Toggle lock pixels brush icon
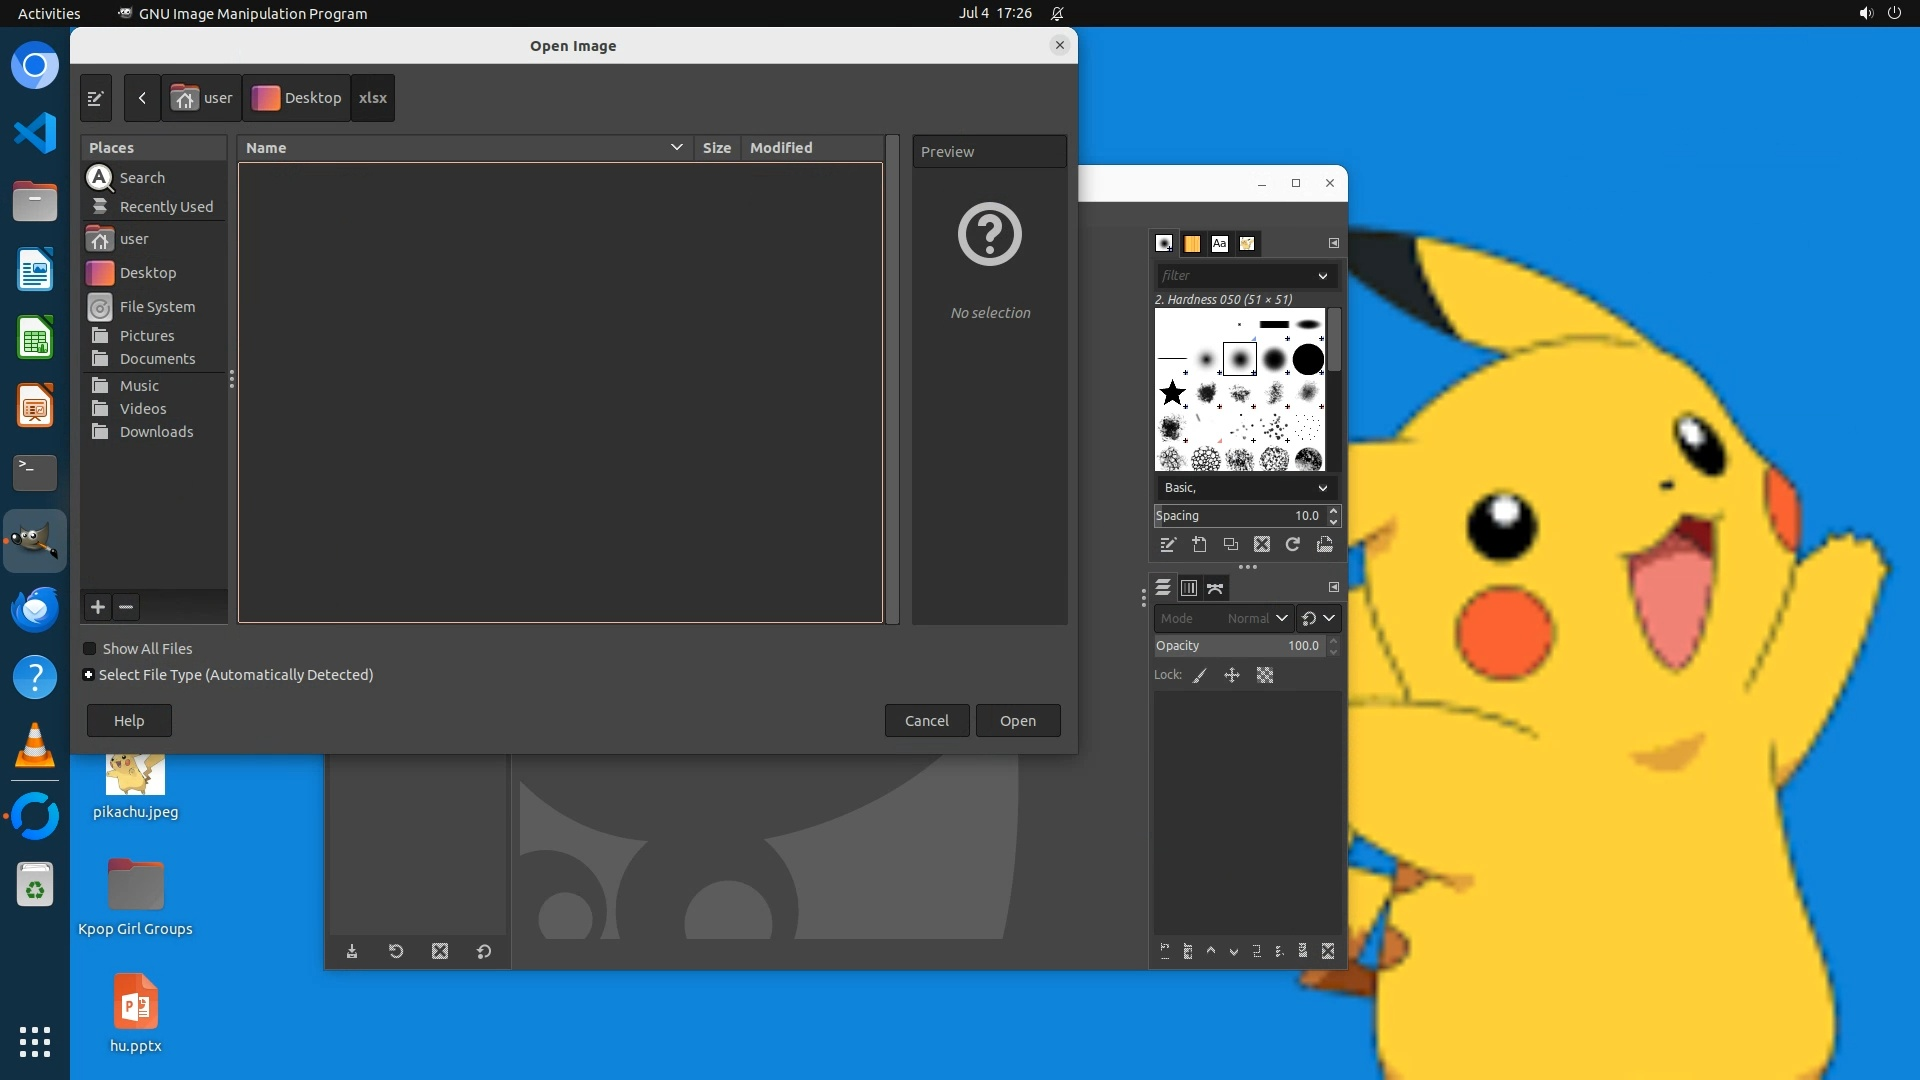Image resolution: width=1920 pixels, height=1080 pixels. [1200, 675]
